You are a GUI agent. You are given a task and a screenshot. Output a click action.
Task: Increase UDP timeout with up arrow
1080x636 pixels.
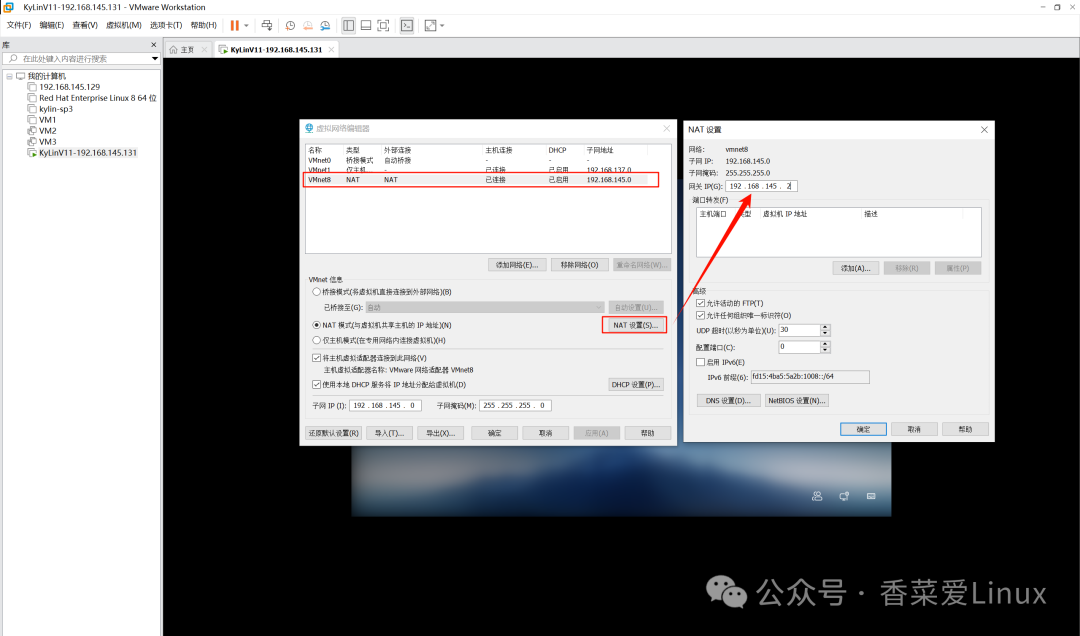tap(825, 327)
